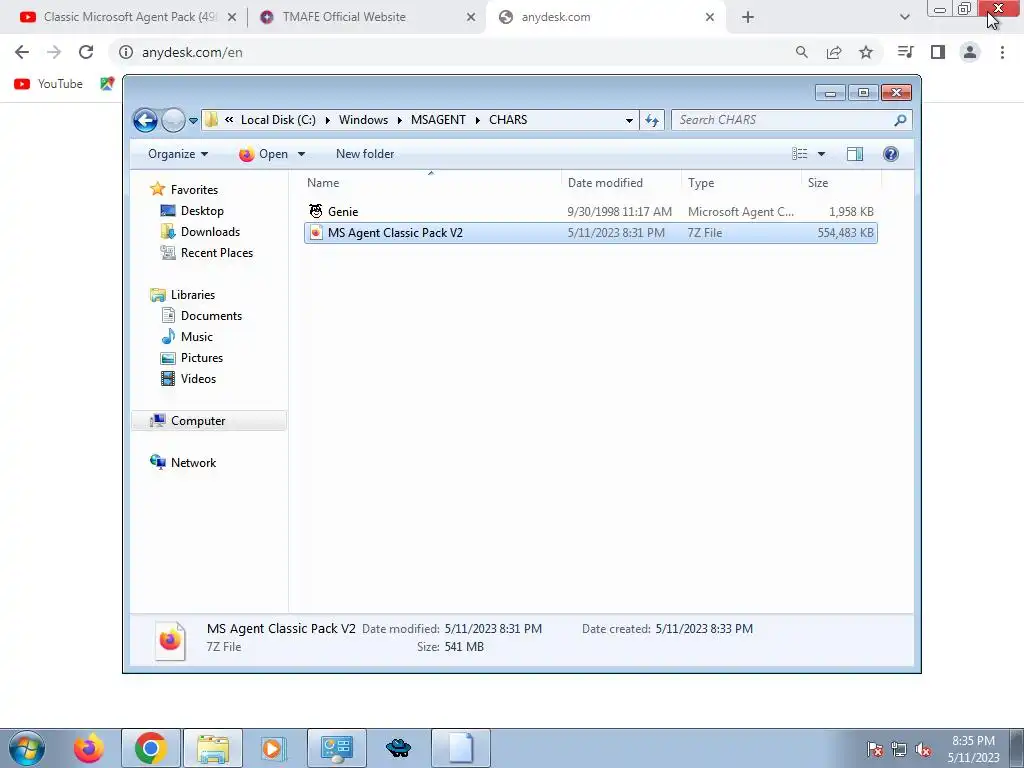Open Desktop in the navigation pane
Viewport: 1024px width, 768px height.
point(202,211)
